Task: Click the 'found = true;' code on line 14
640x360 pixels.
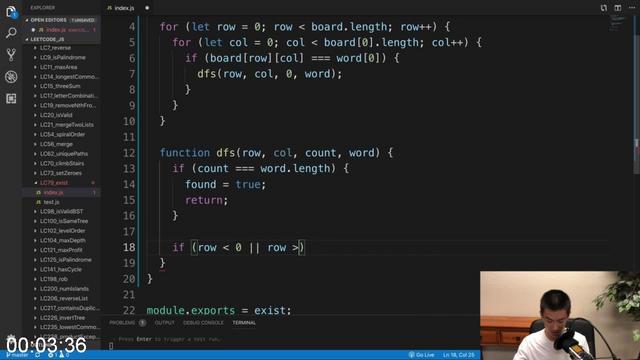Action: click(x=225, y=184)
